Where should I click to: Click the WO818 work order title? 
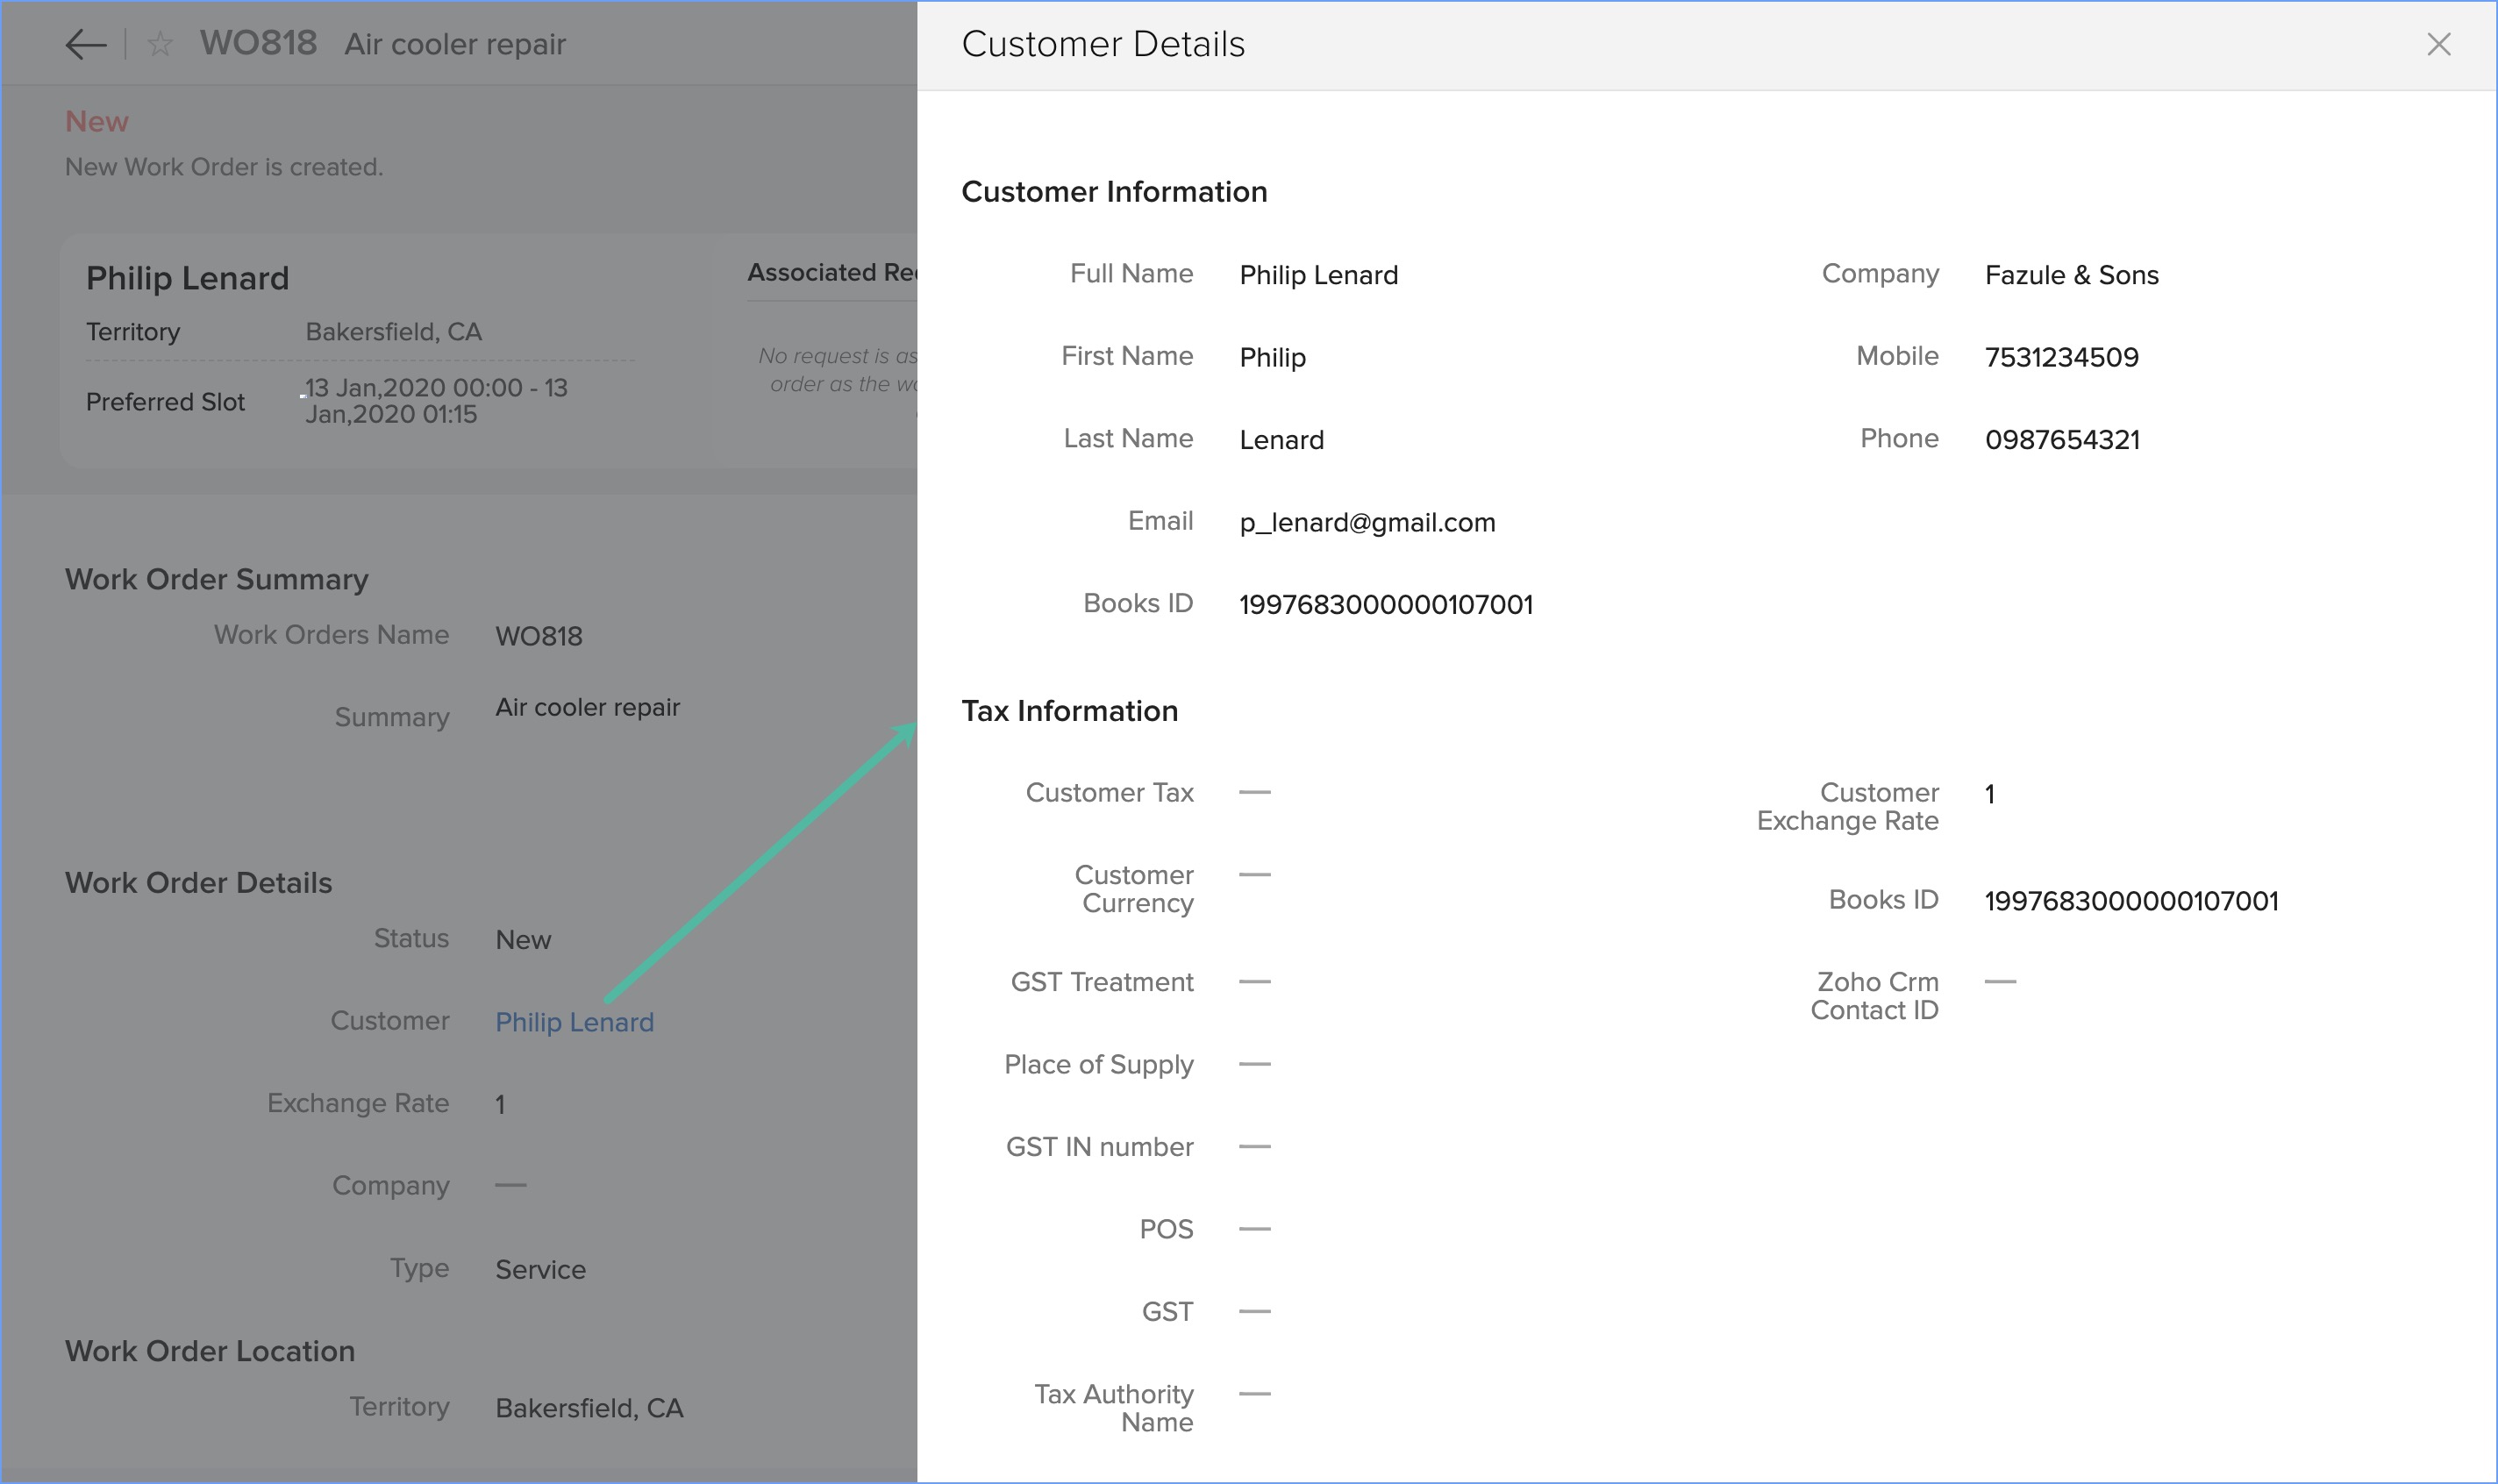(x=258, y=43)
